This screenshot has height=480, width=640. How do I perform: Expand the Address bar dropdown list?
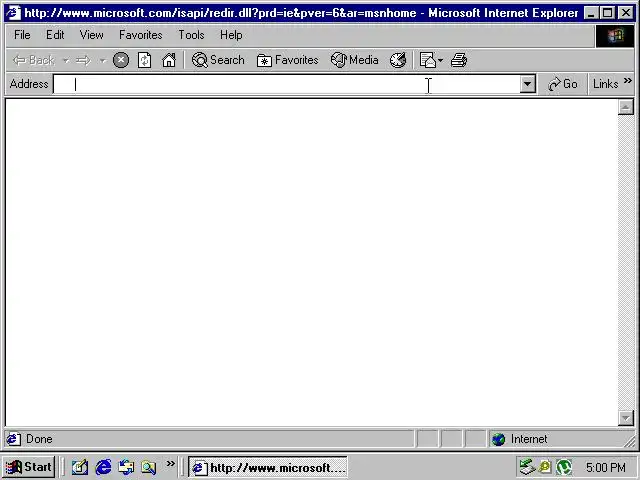coord(528,84)
